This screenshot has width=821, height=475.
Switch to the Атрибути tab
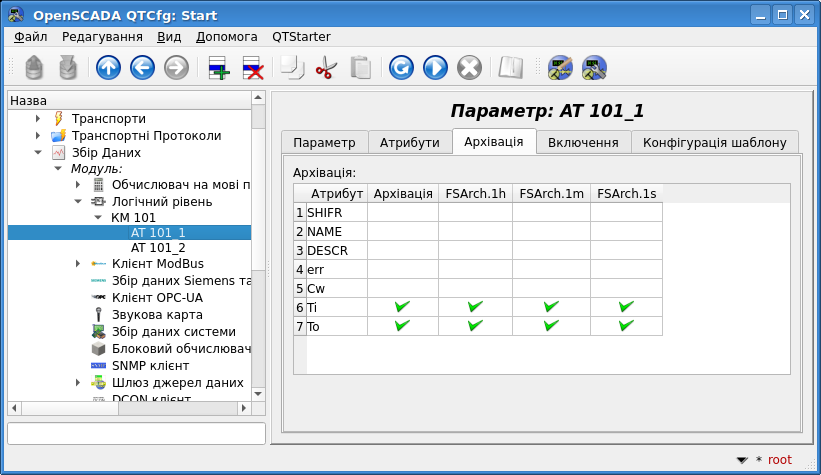(409, 142)
